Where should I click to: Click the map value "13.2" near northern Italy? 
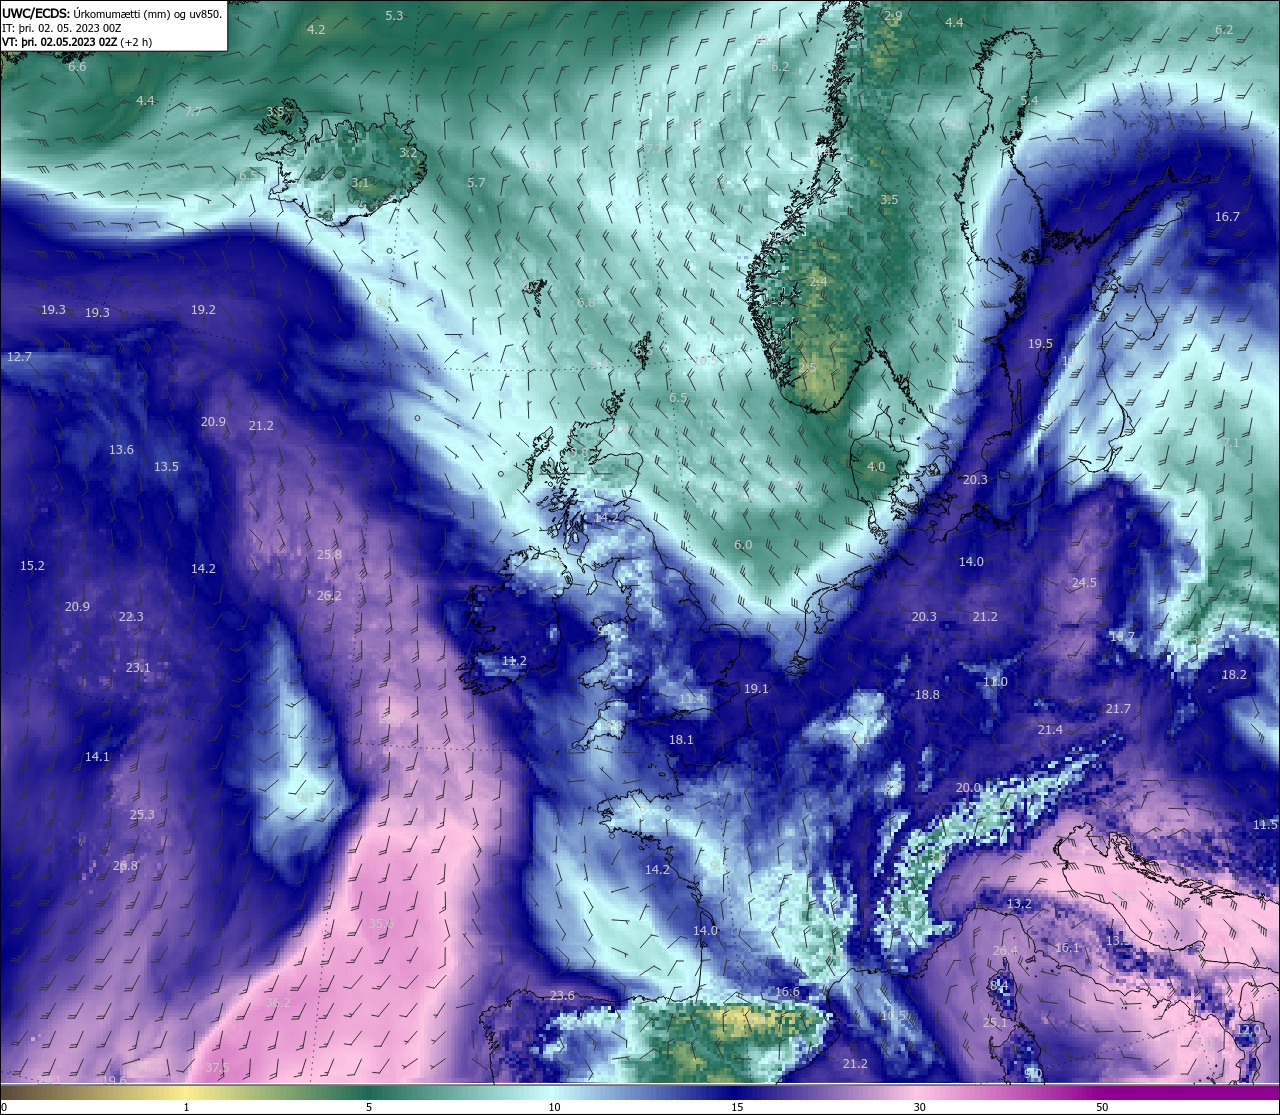click(1019, 904)
